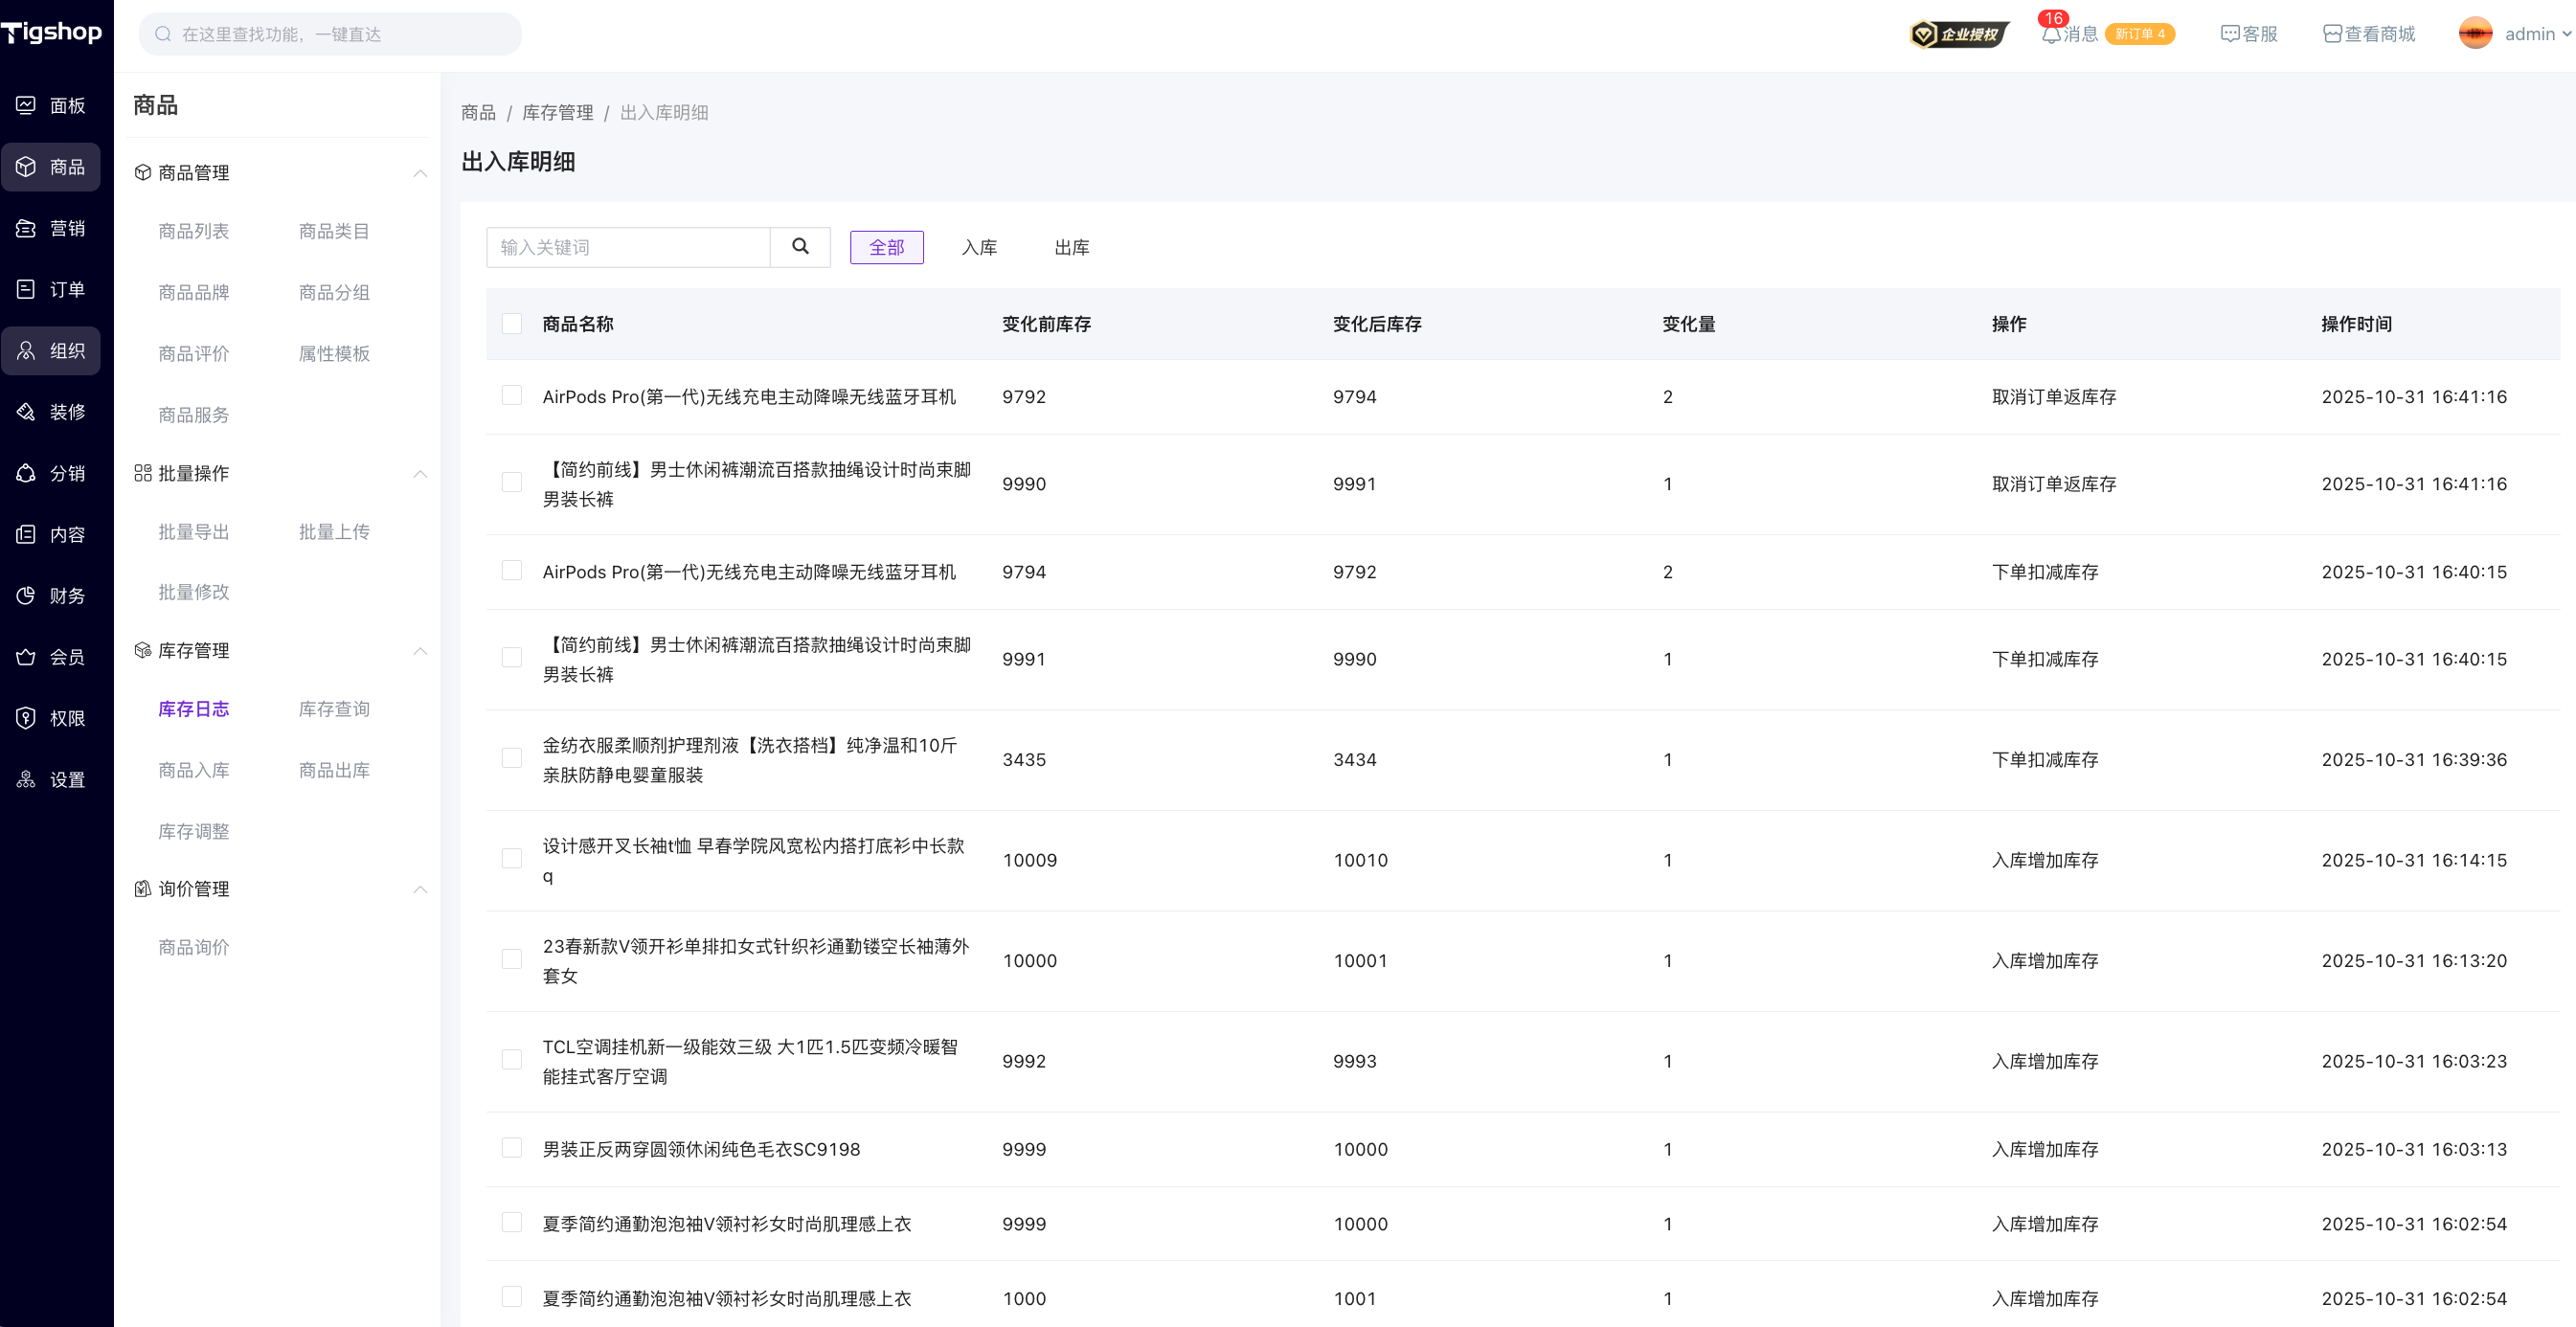
Task: Toggle the select-all checkbox in table header
Action: point(512,324)
